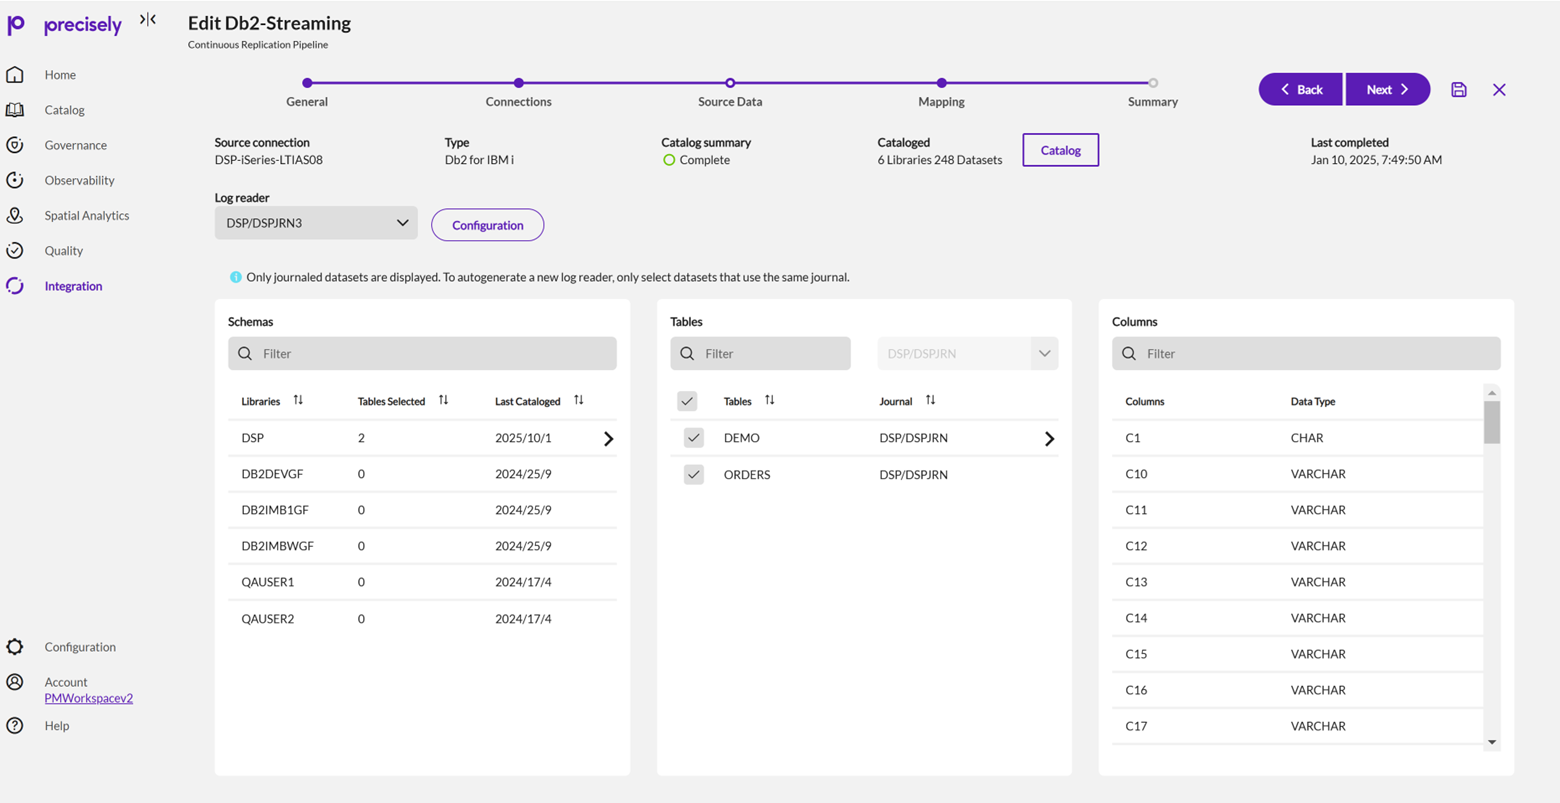Click the ORDERS table name
The image size is (1560, 803).
(747, 474)
